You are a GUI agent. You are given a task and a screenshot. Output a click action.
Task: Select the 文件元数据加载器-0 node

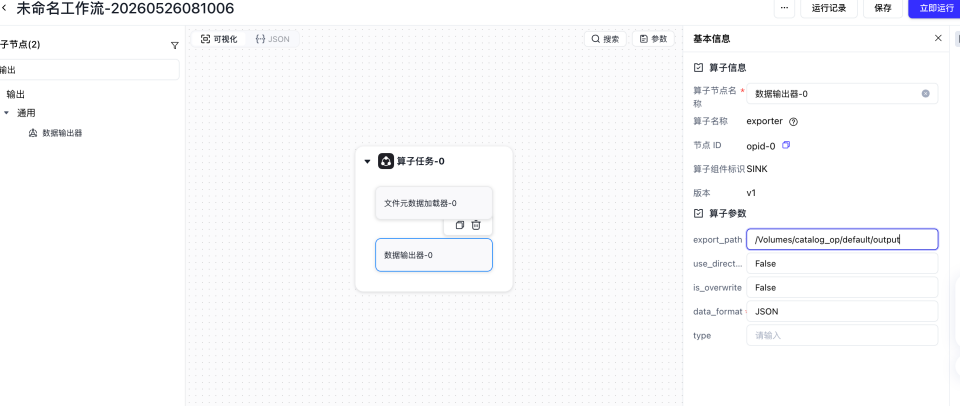(433, 203)
